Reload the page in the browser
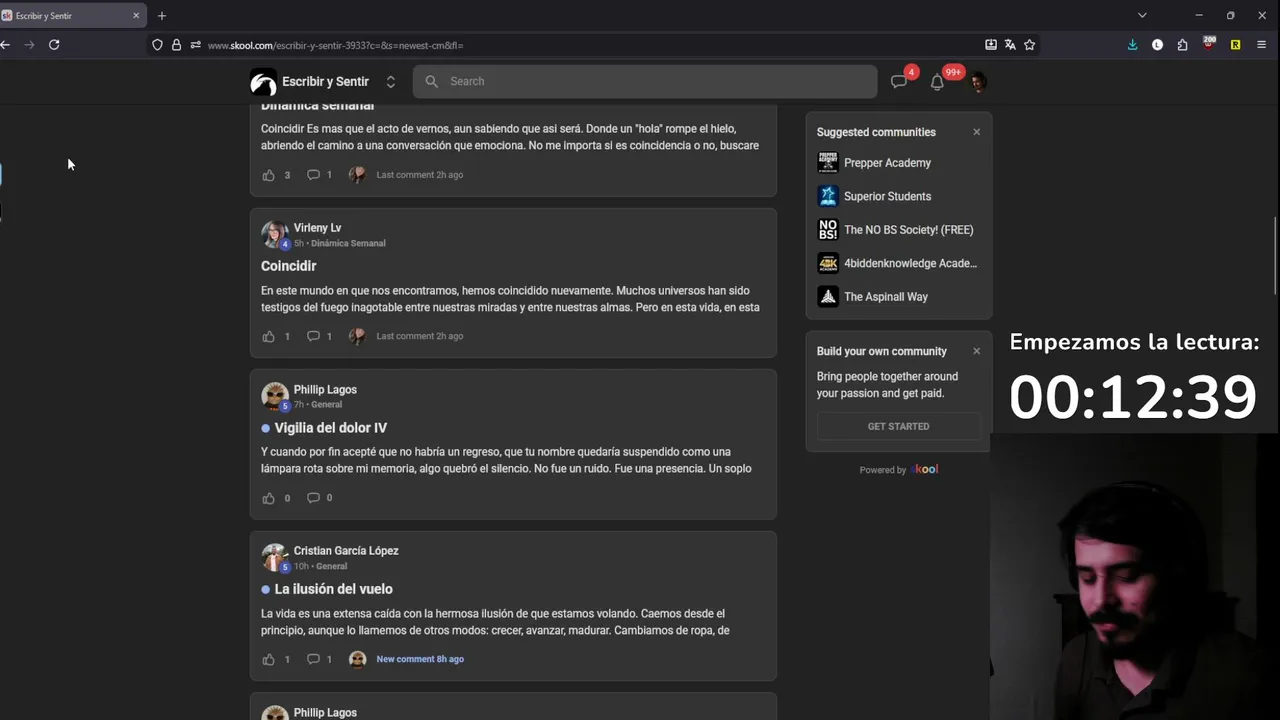1280x720 pixels. (x=54, y=45)
